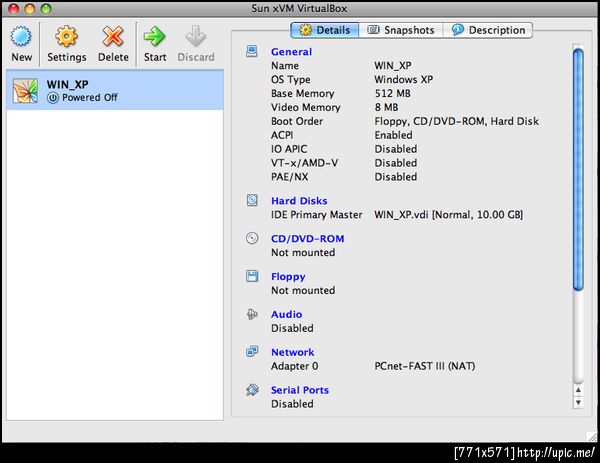This screenshot has width=600, height=463.
Task: Open the General settings link
Action: tap(291, 52)
